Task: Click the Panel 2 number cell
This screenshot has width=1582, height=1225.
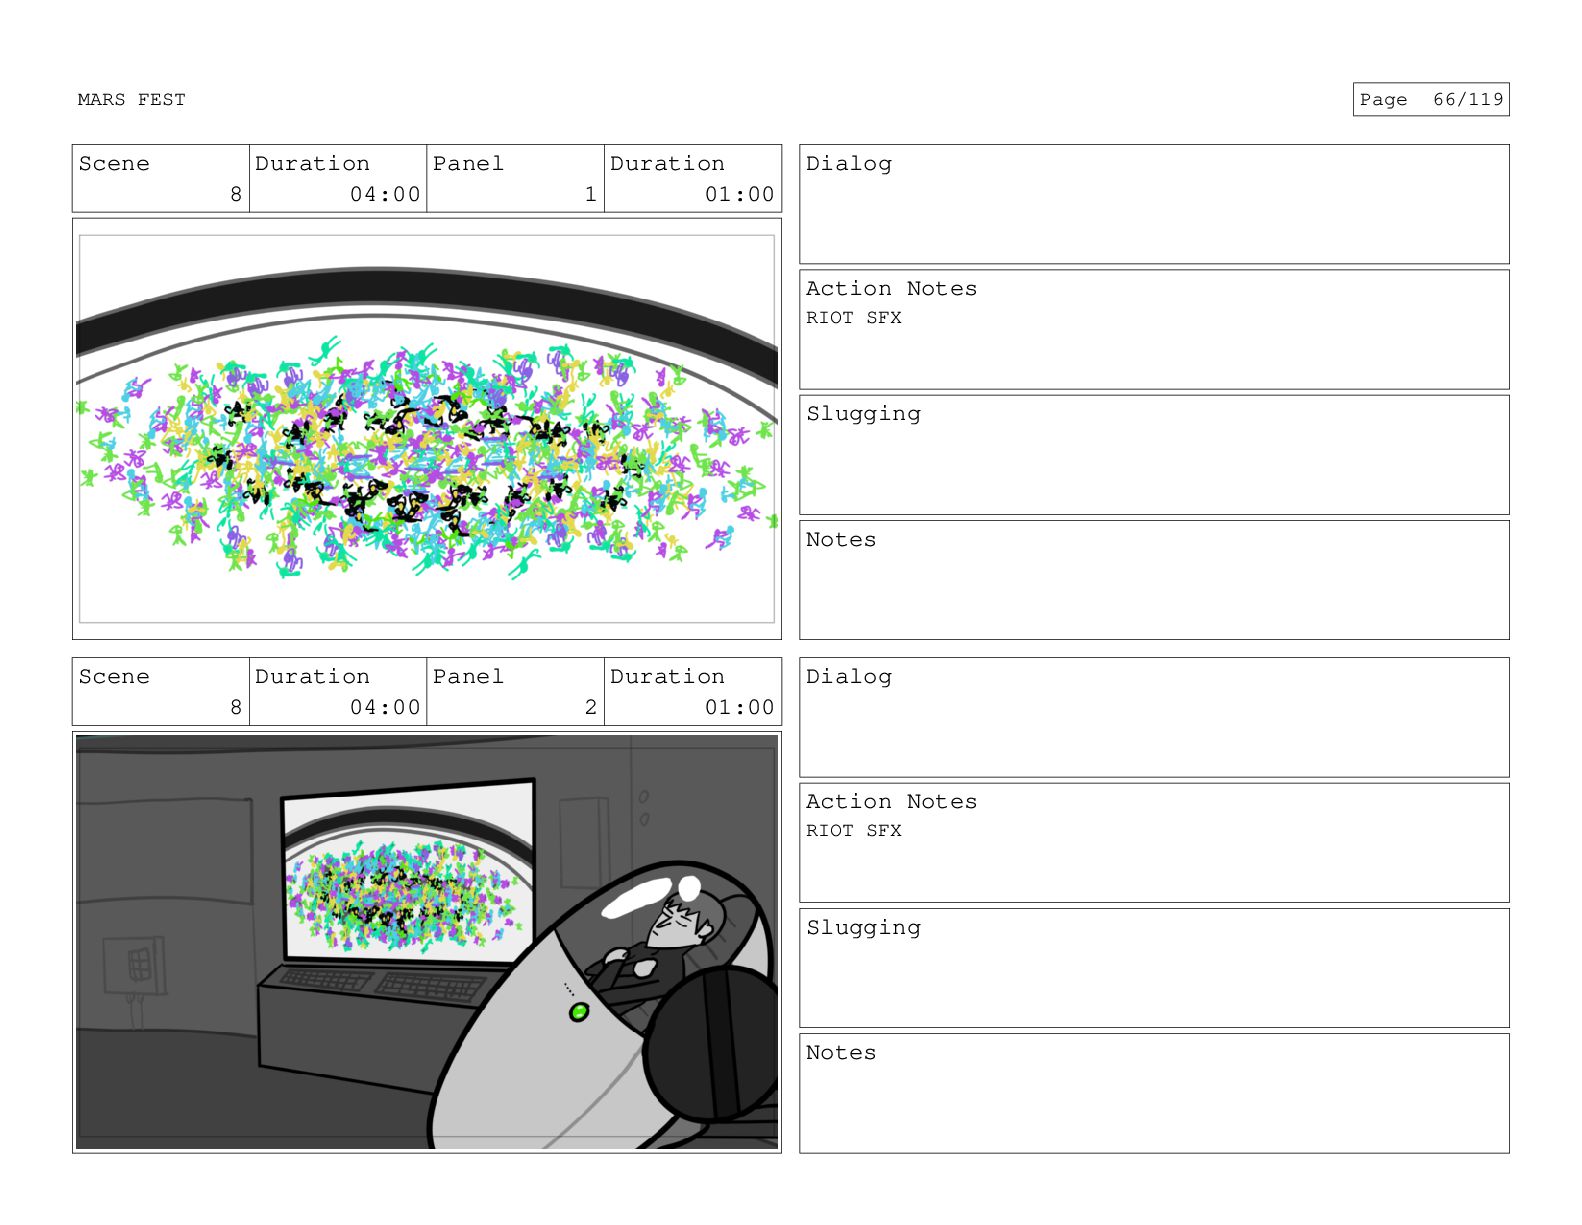Action: 515,692
